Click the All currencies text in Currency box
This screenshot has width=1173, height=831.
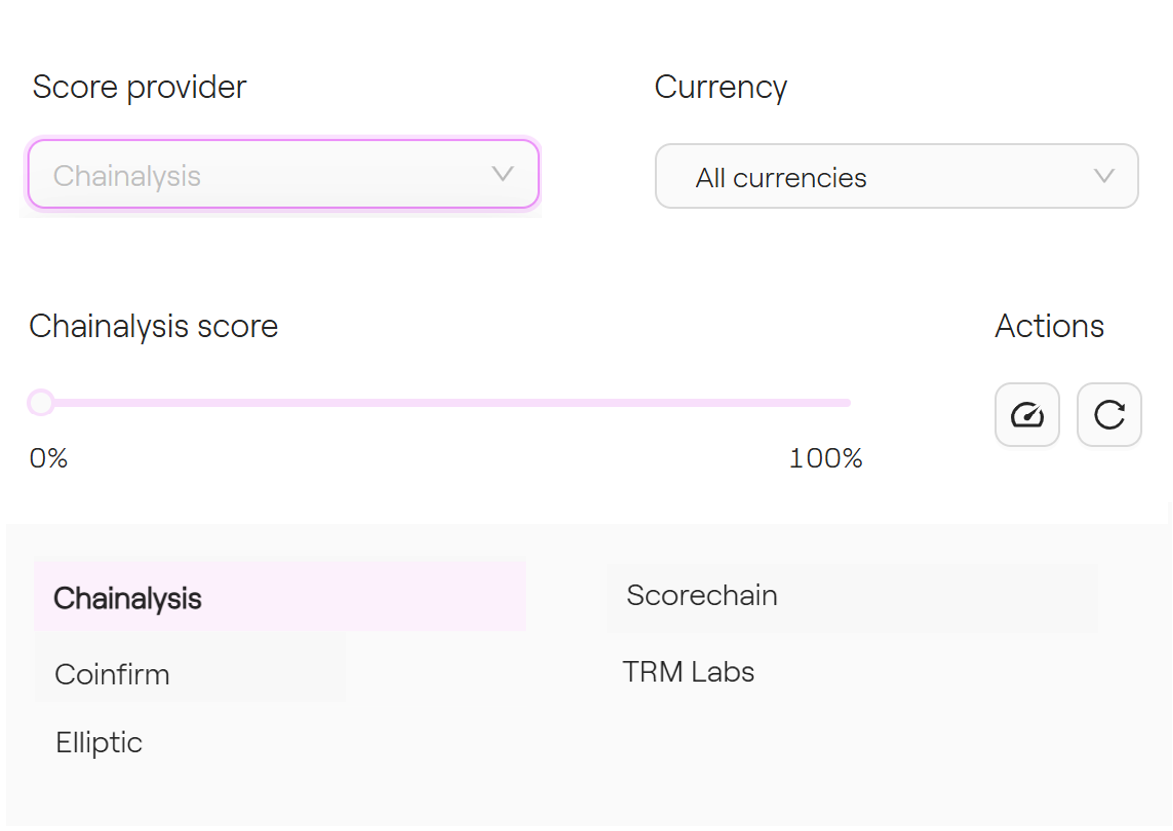tap(781, 178)
